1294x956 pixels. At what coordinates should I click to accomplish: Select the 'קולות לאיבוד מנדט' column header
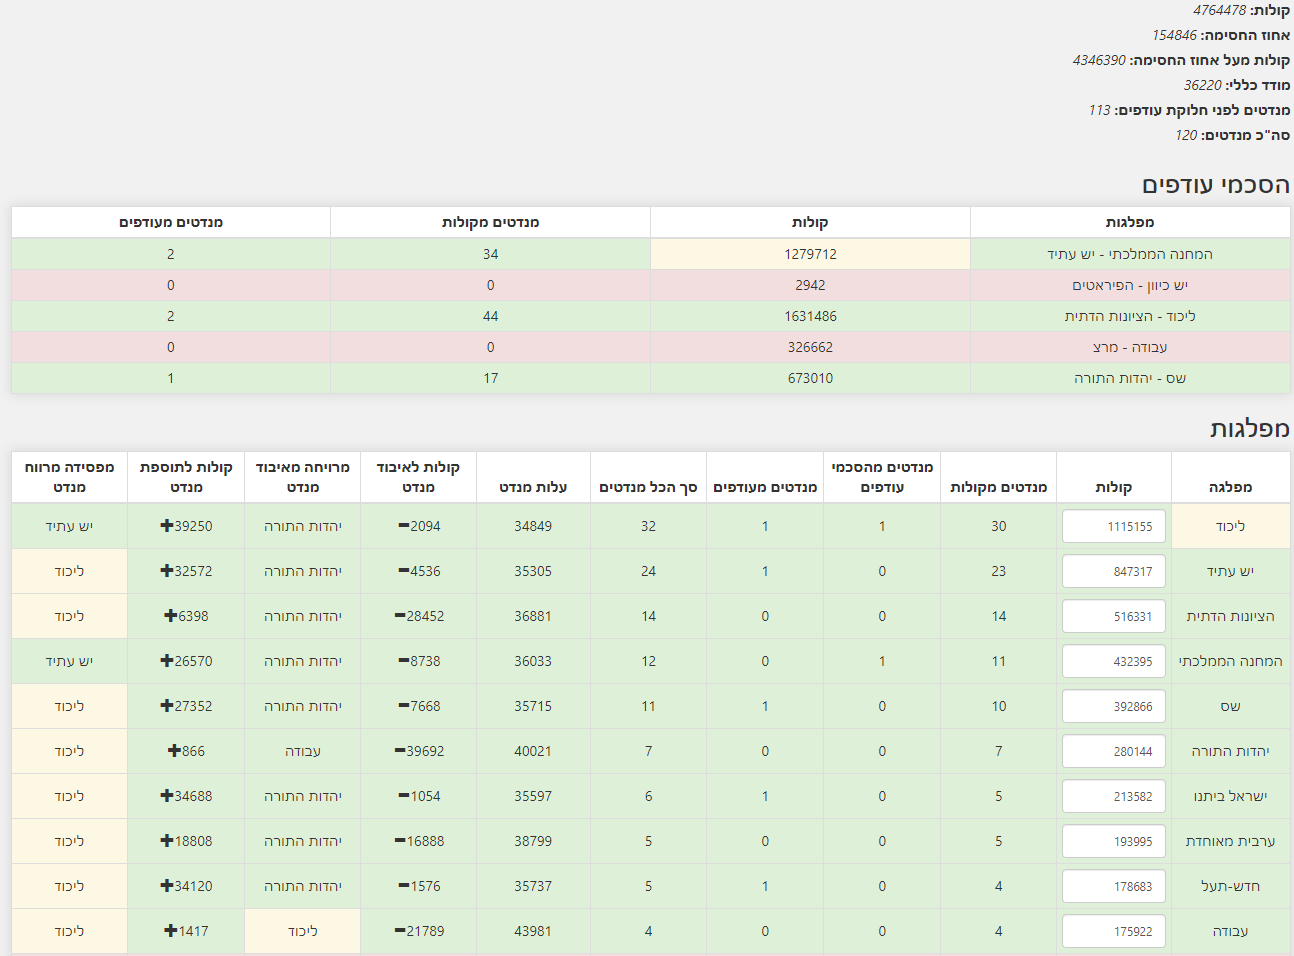[418, 477]
